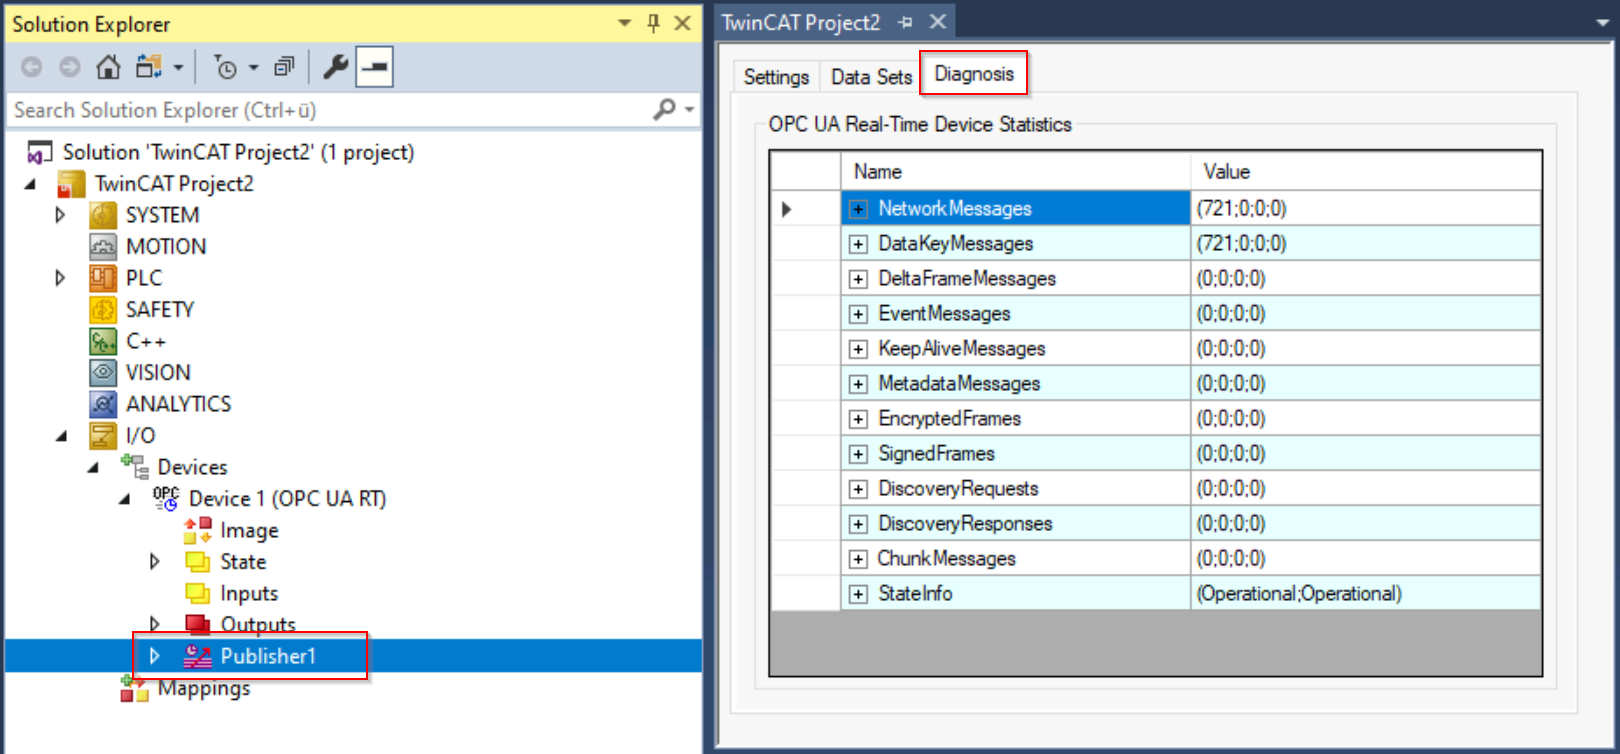The height and width of the screenshot is (754, 1620).
Task: Switch to the Diagnosis tab
Action: click(974, 74)
